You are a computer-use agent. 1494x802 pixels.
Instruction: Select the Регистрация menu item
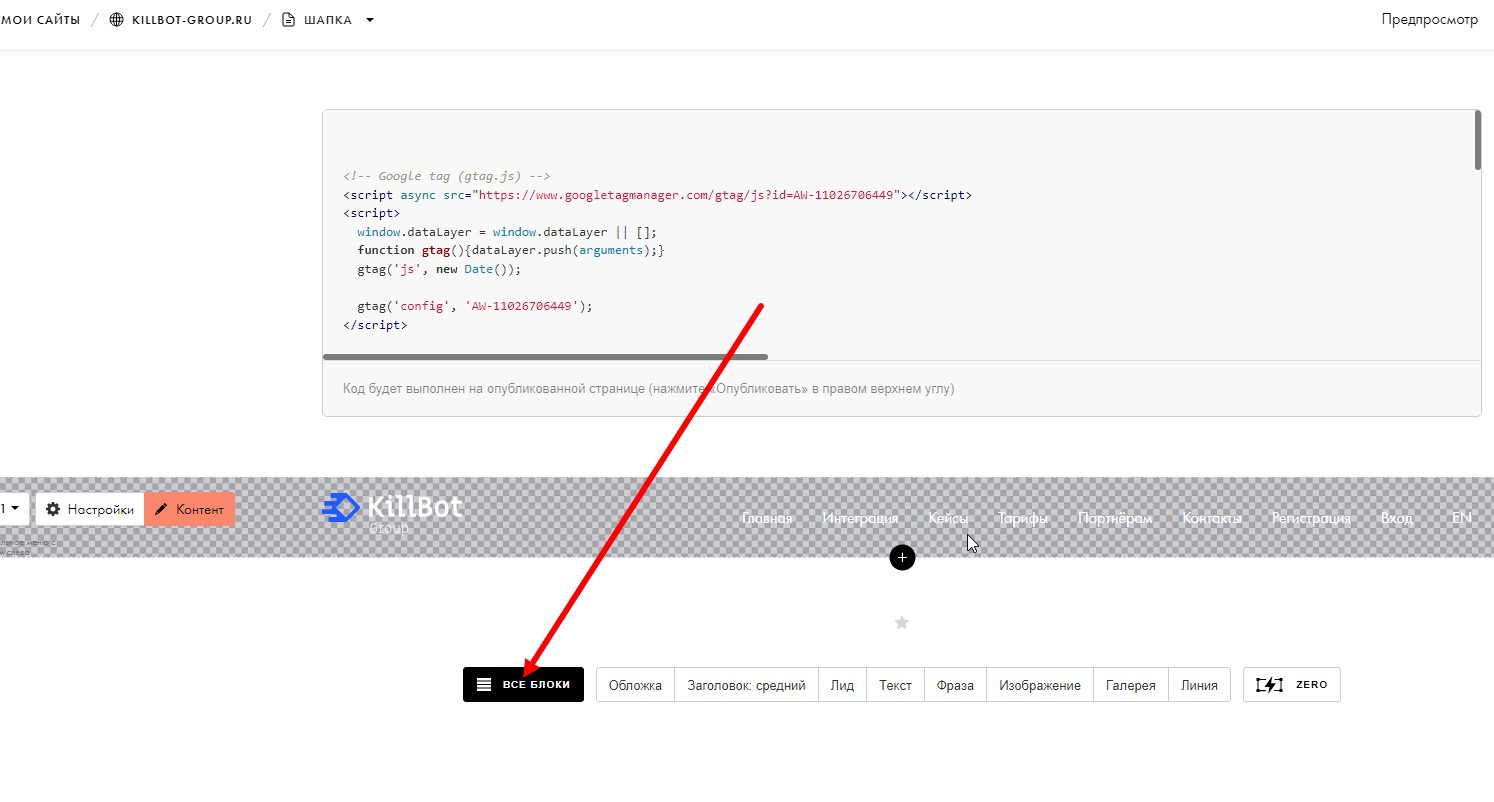(x=1311, y=518)
